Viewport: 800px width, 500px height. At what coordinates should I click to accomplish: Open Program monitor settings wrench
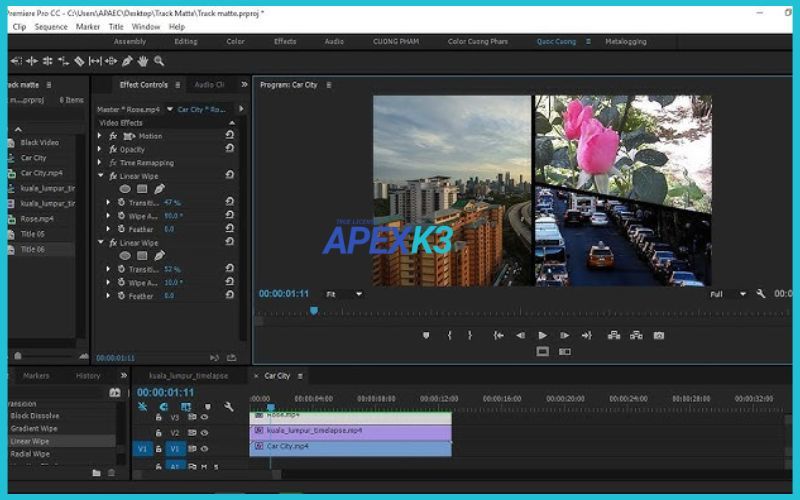click(761, 294)
